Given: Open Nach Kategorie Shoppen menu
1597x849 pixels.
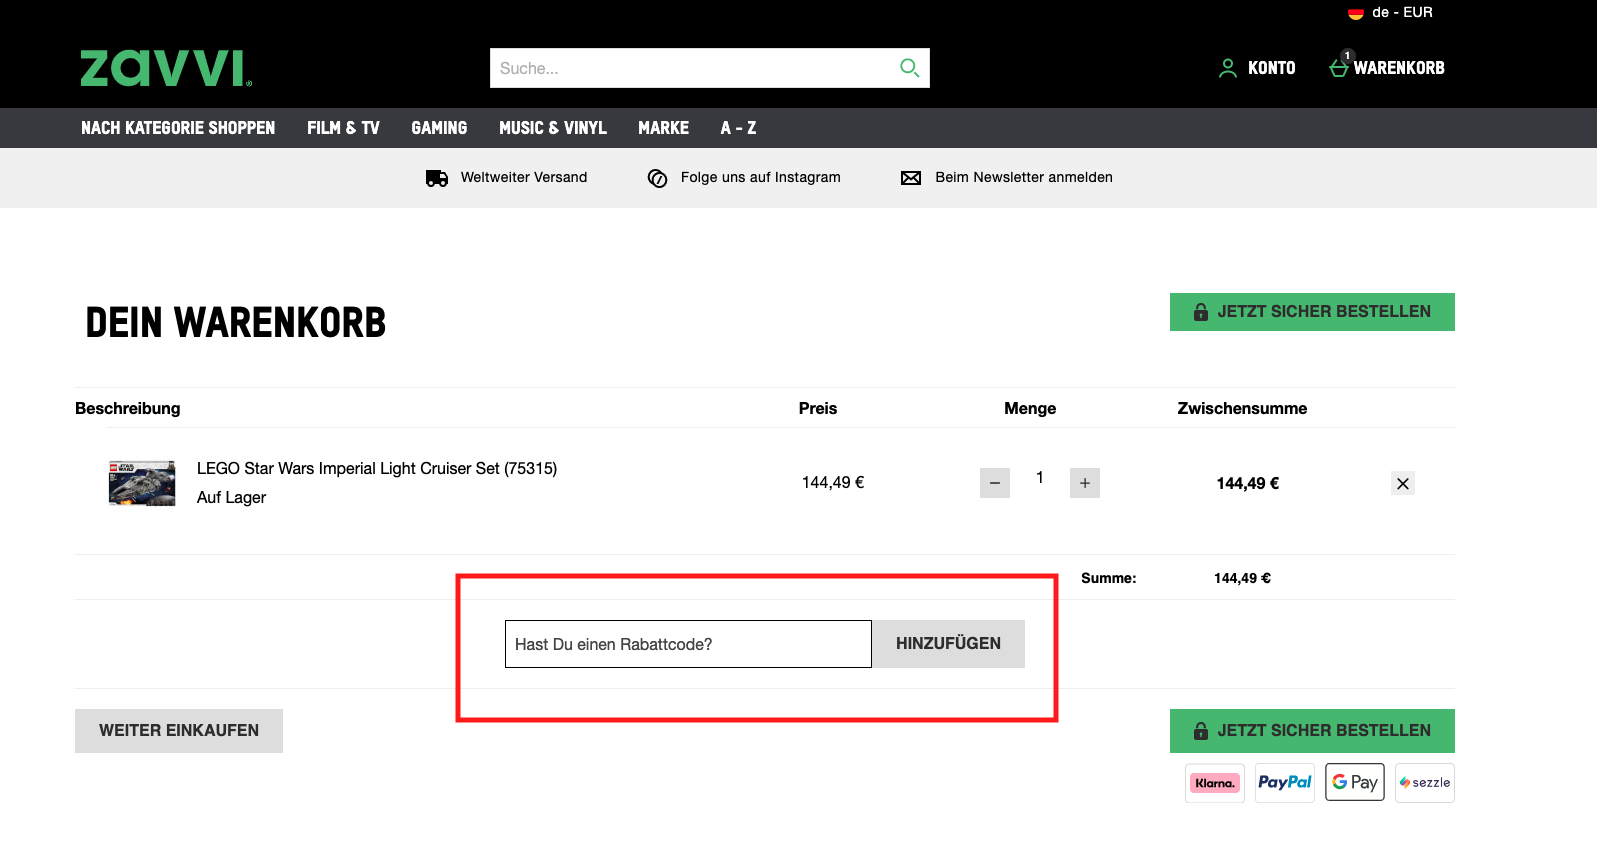Looking at the screenshot, I should [178, 128].
